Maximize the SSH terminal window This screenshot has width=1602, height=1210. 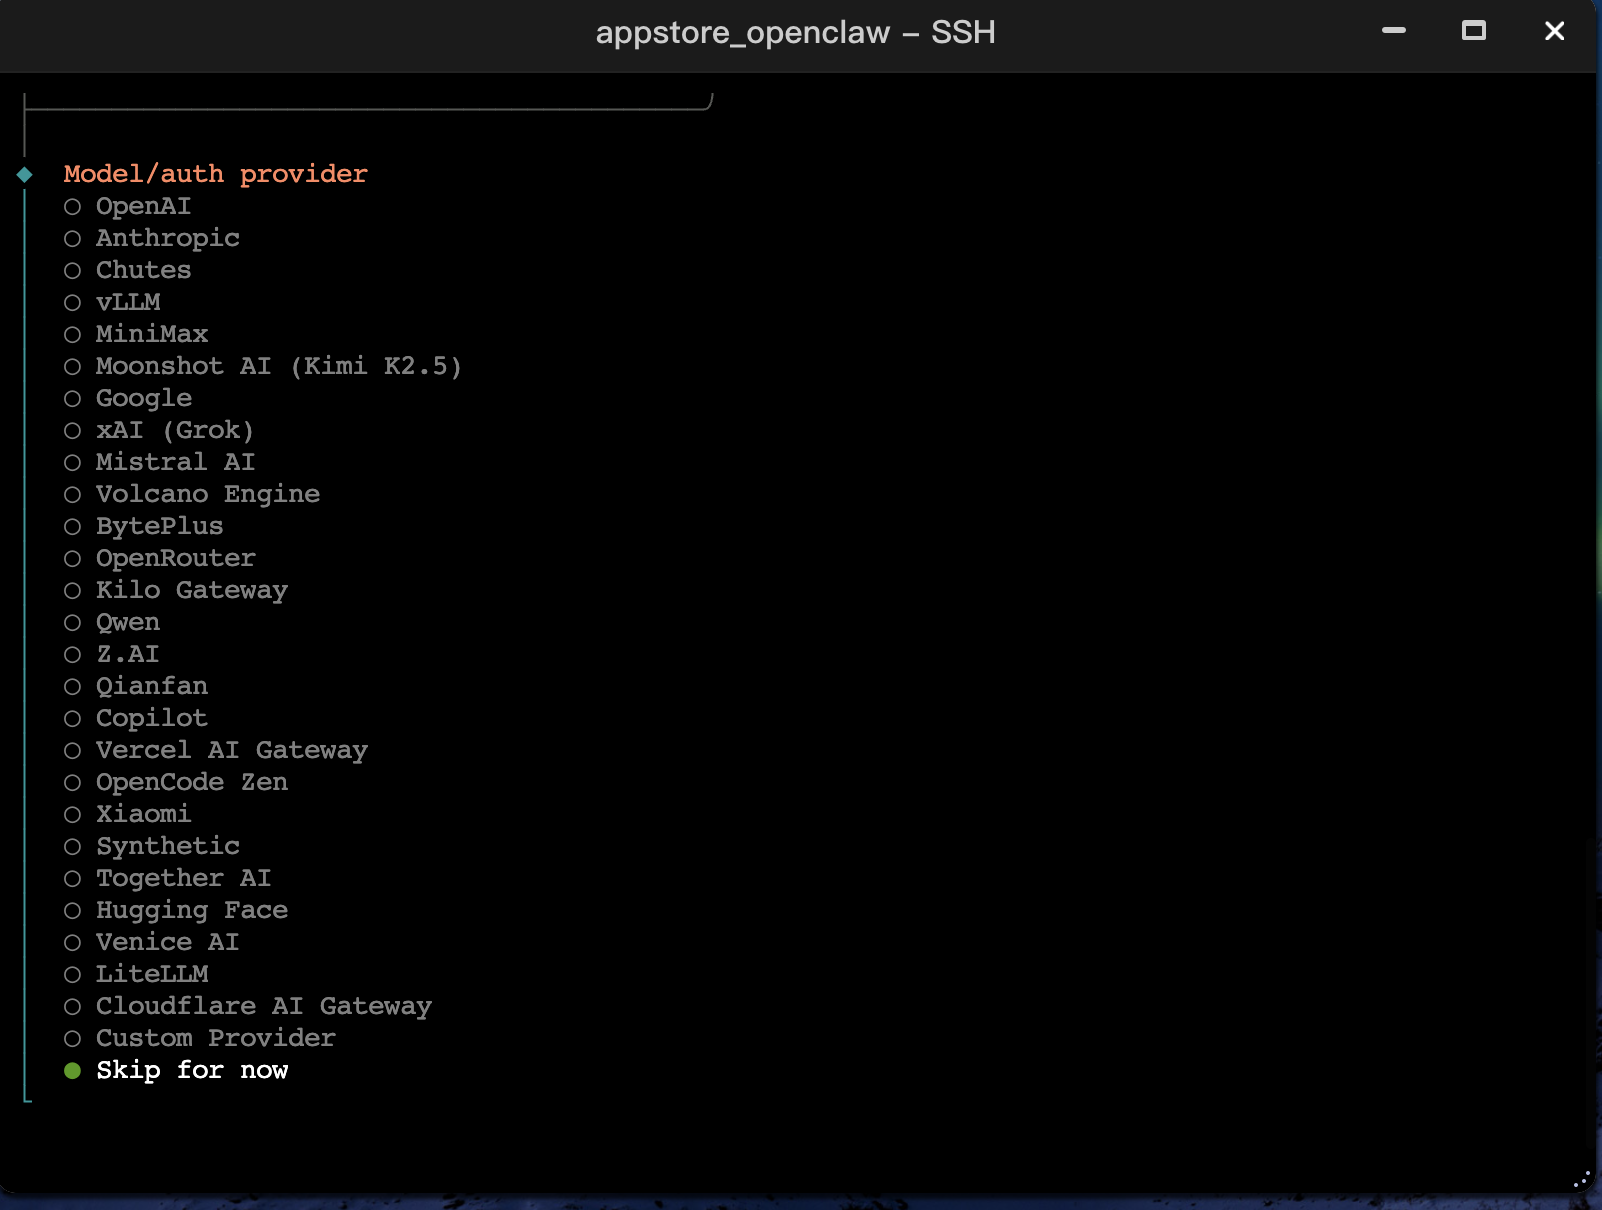(1473, 31)
